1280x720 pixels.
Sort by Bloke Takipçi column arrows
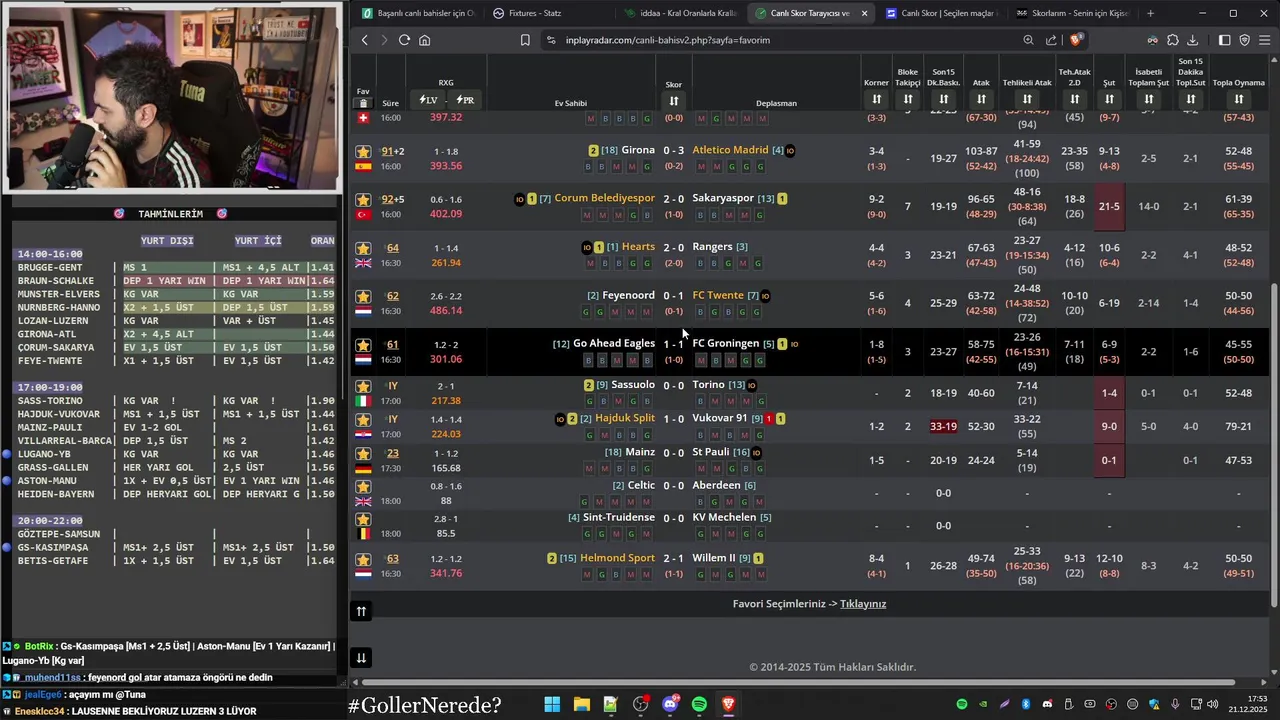tap(908, 99)
